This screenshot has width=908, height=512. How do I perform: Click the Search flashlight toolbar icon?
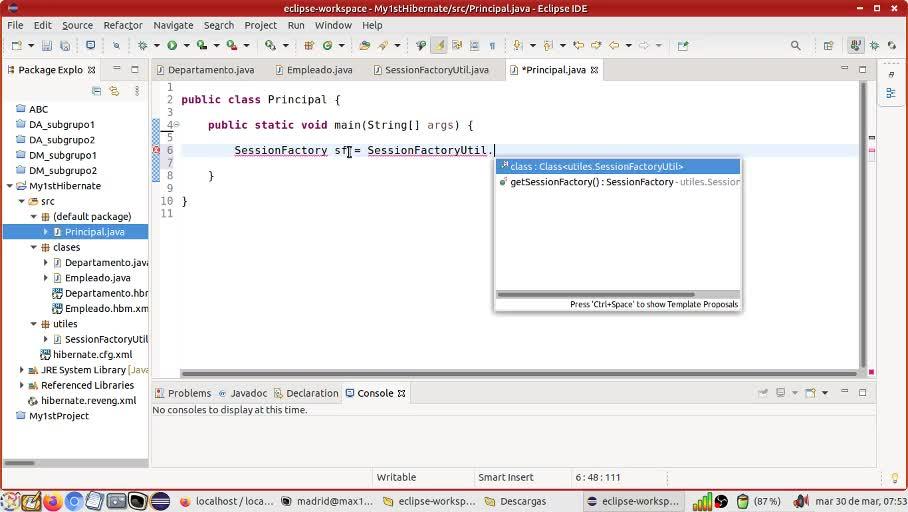click(x=383, y=45)
